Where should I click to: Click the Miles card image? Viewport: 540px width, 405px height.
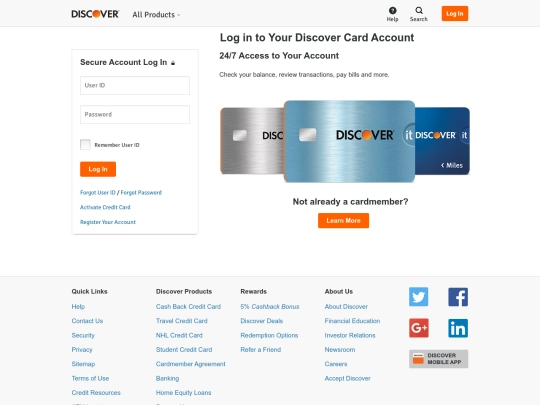tap(442, 141)
